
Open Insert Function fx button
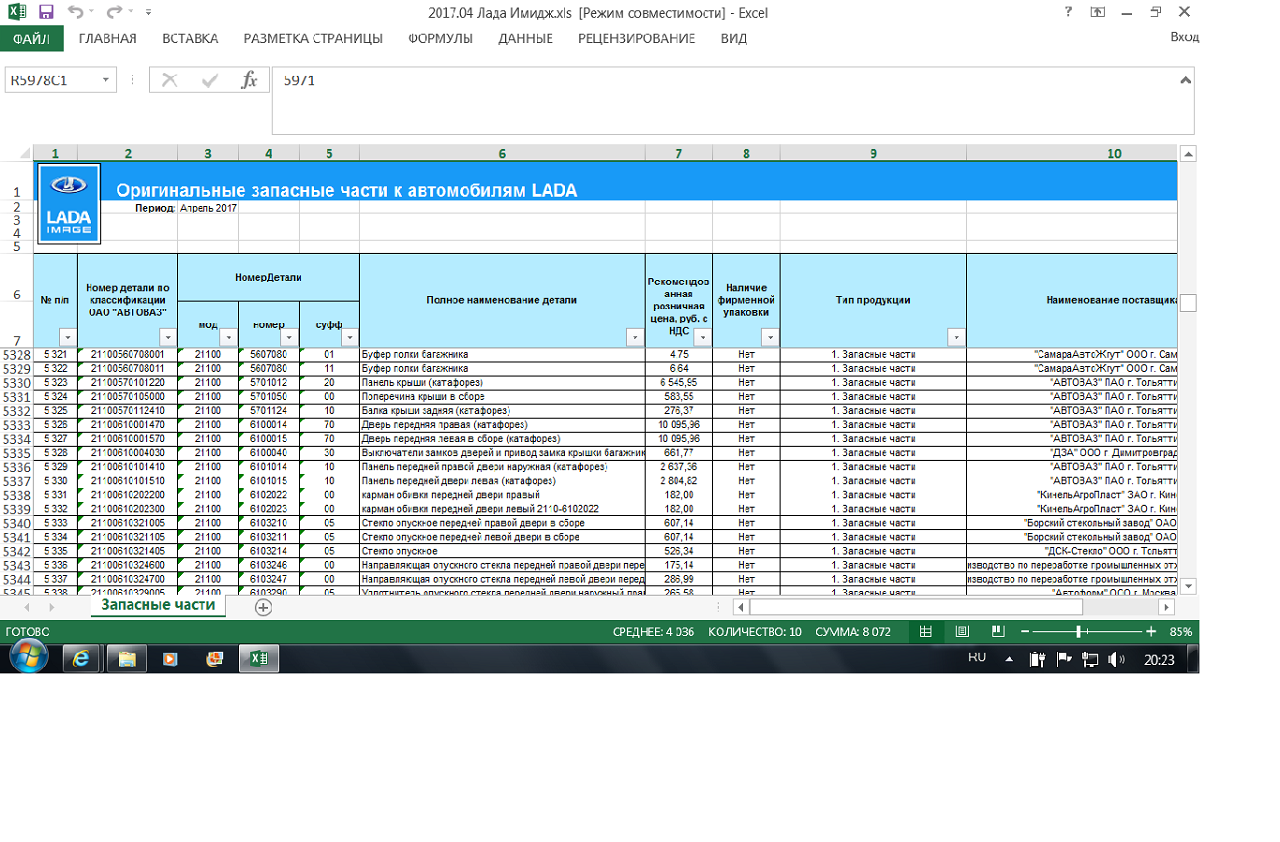[x=250, y=80]
